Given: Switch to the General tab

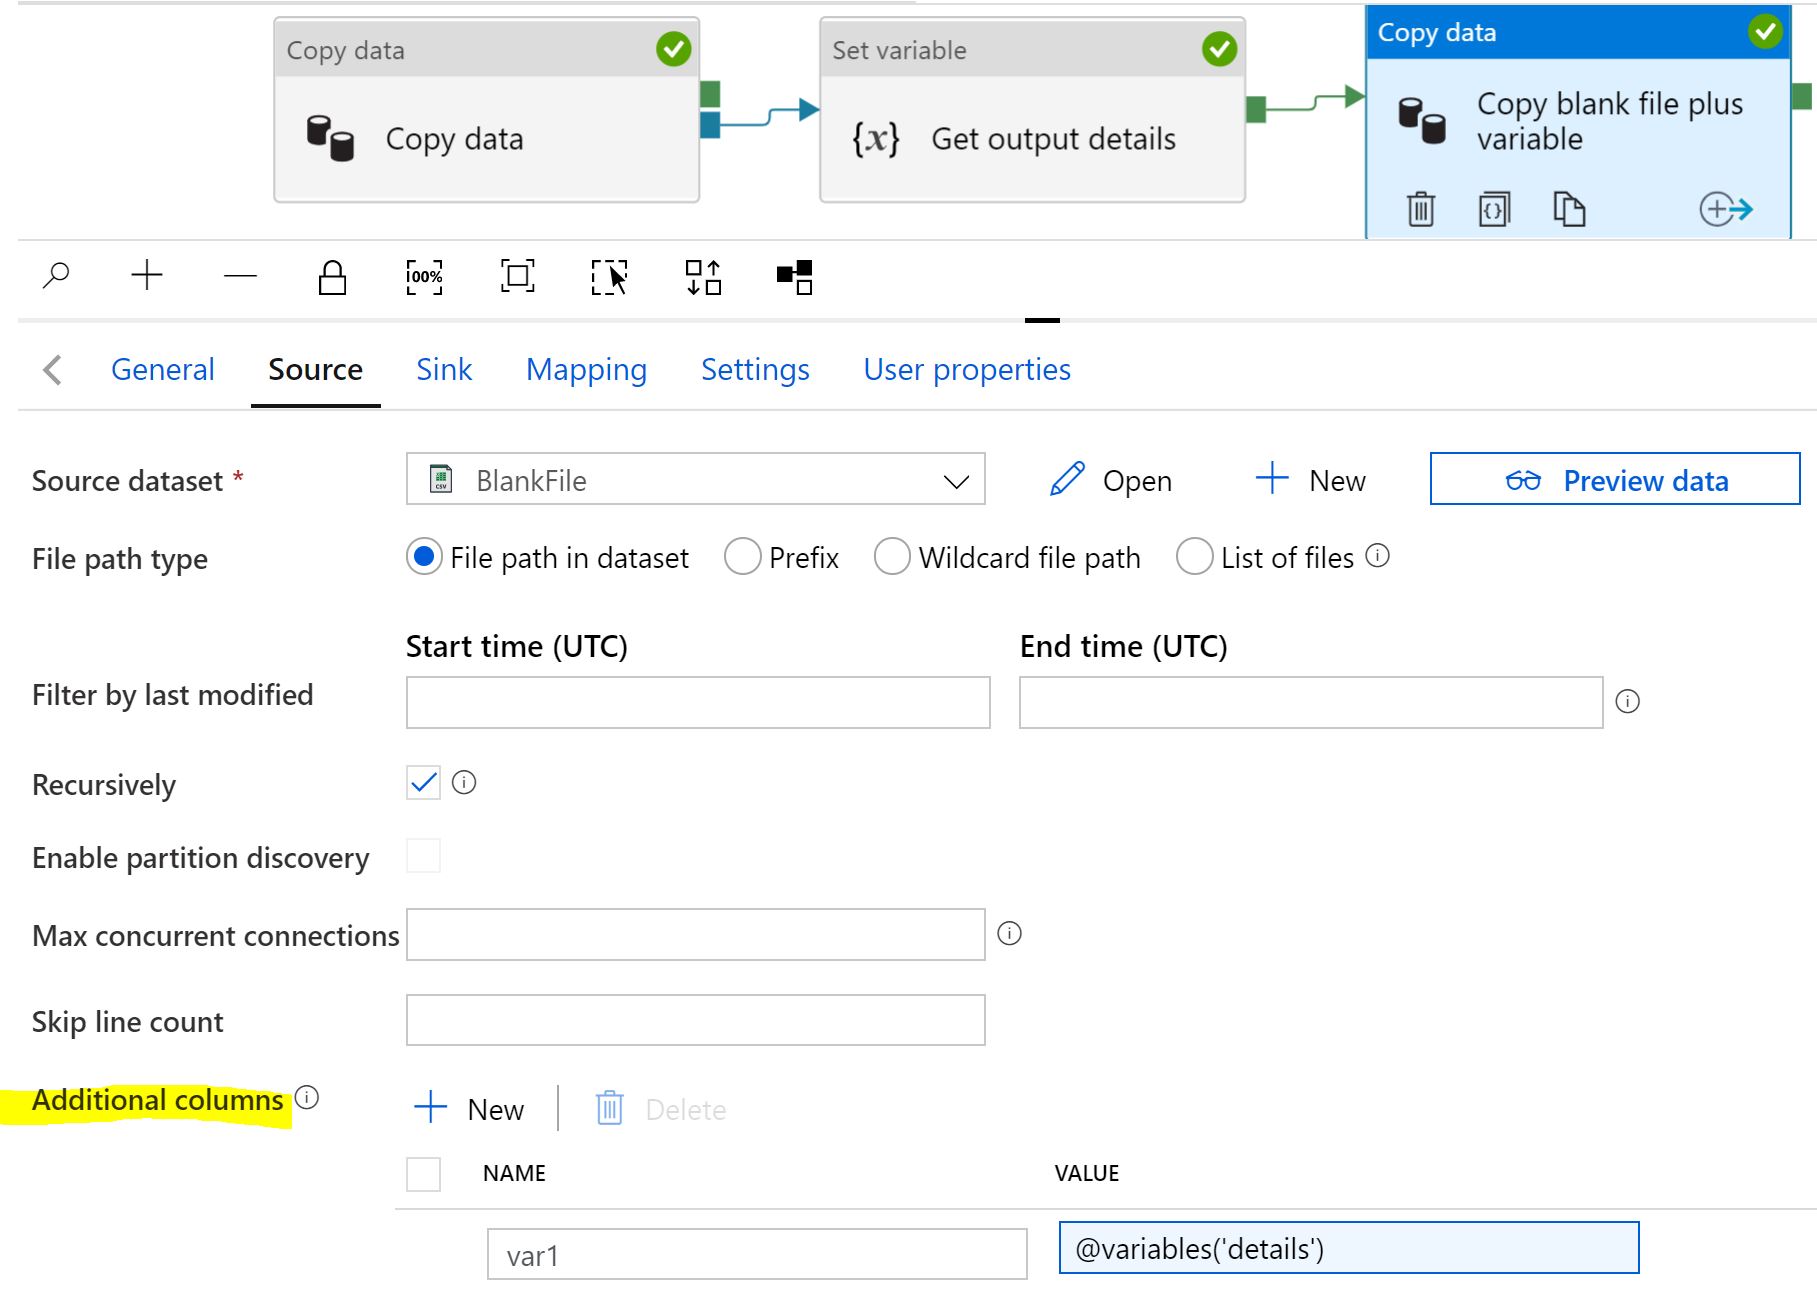Looking at the screenshot, I should (x=162, y=370).
